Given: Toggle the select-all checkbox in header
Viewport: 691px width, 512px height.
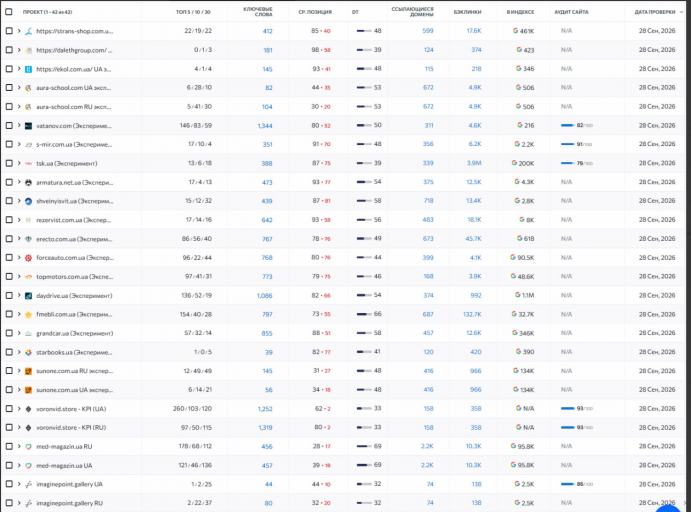Looking at the screenshot, I should tap(8, 12).
